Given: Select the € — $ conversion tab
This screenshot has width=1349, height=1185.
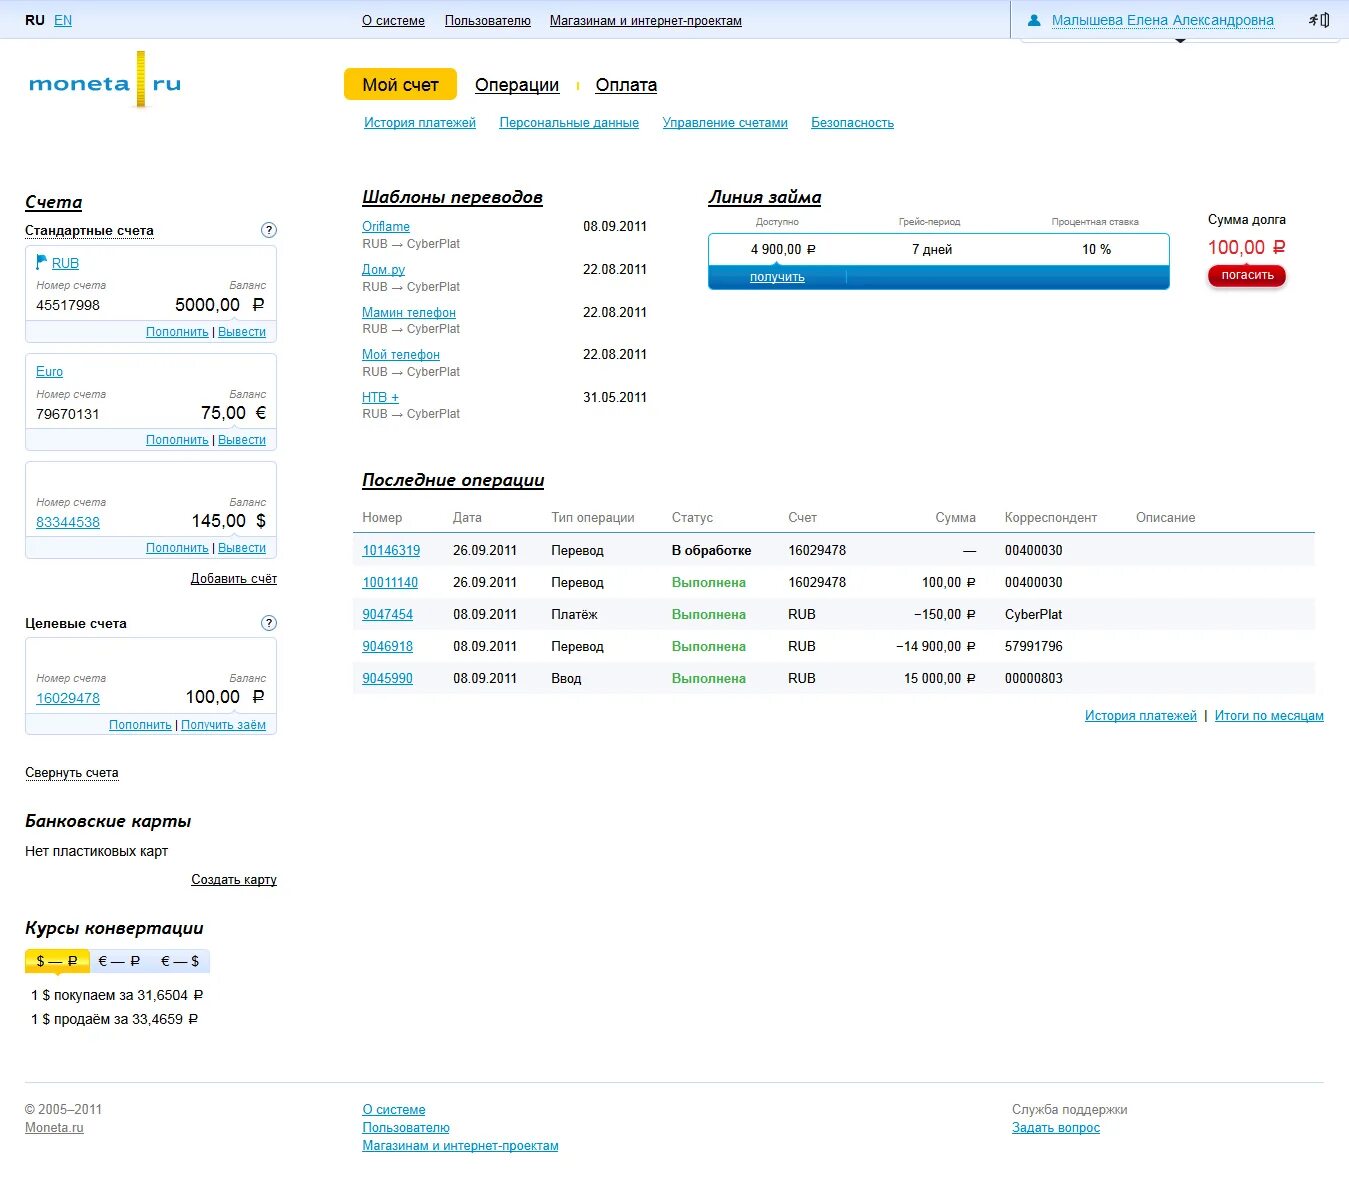Looking at the screenshot, I should 180,961.
